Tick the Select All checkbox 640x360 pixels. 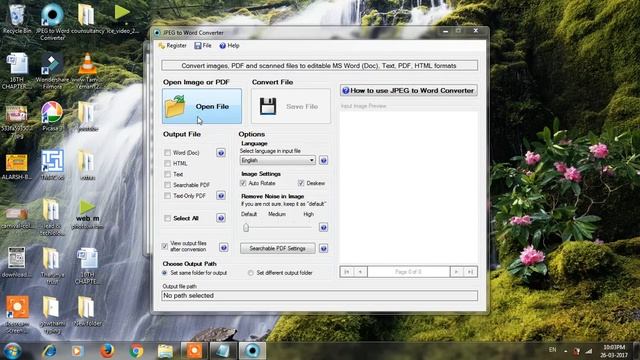(x=167, y=218)
